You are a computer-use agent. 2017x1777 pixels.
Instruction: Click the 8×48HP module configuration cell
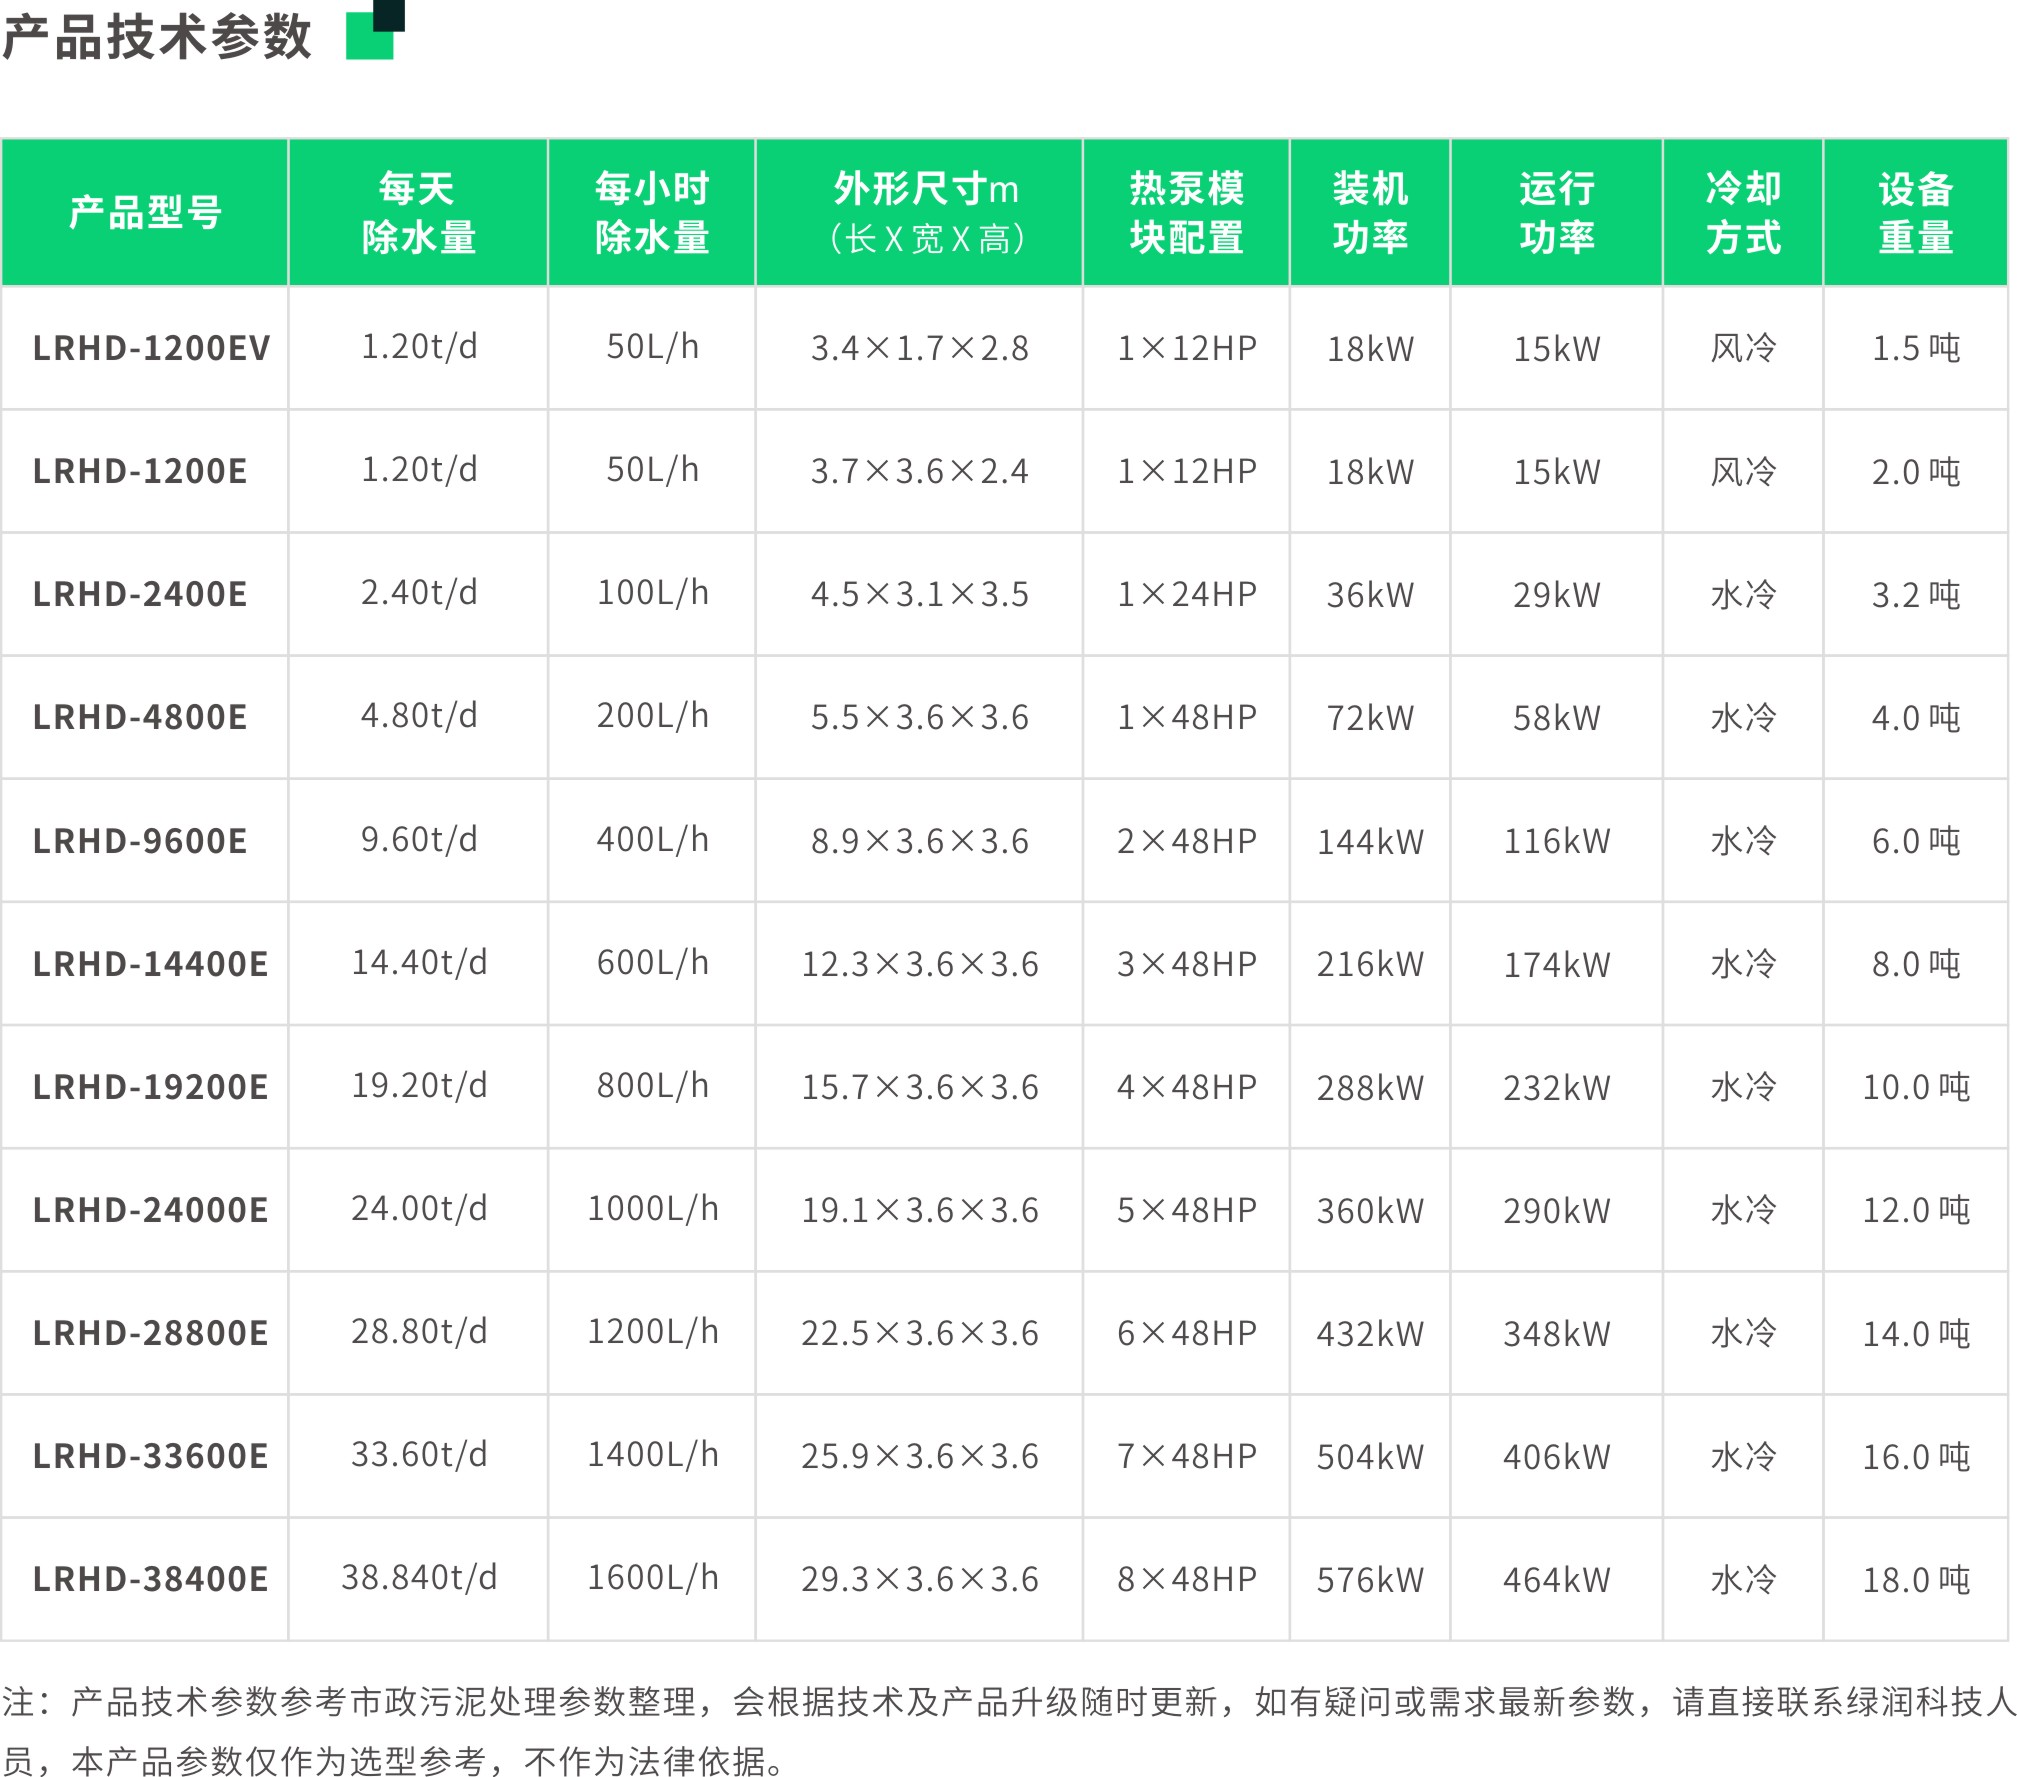(1186, 1579)
